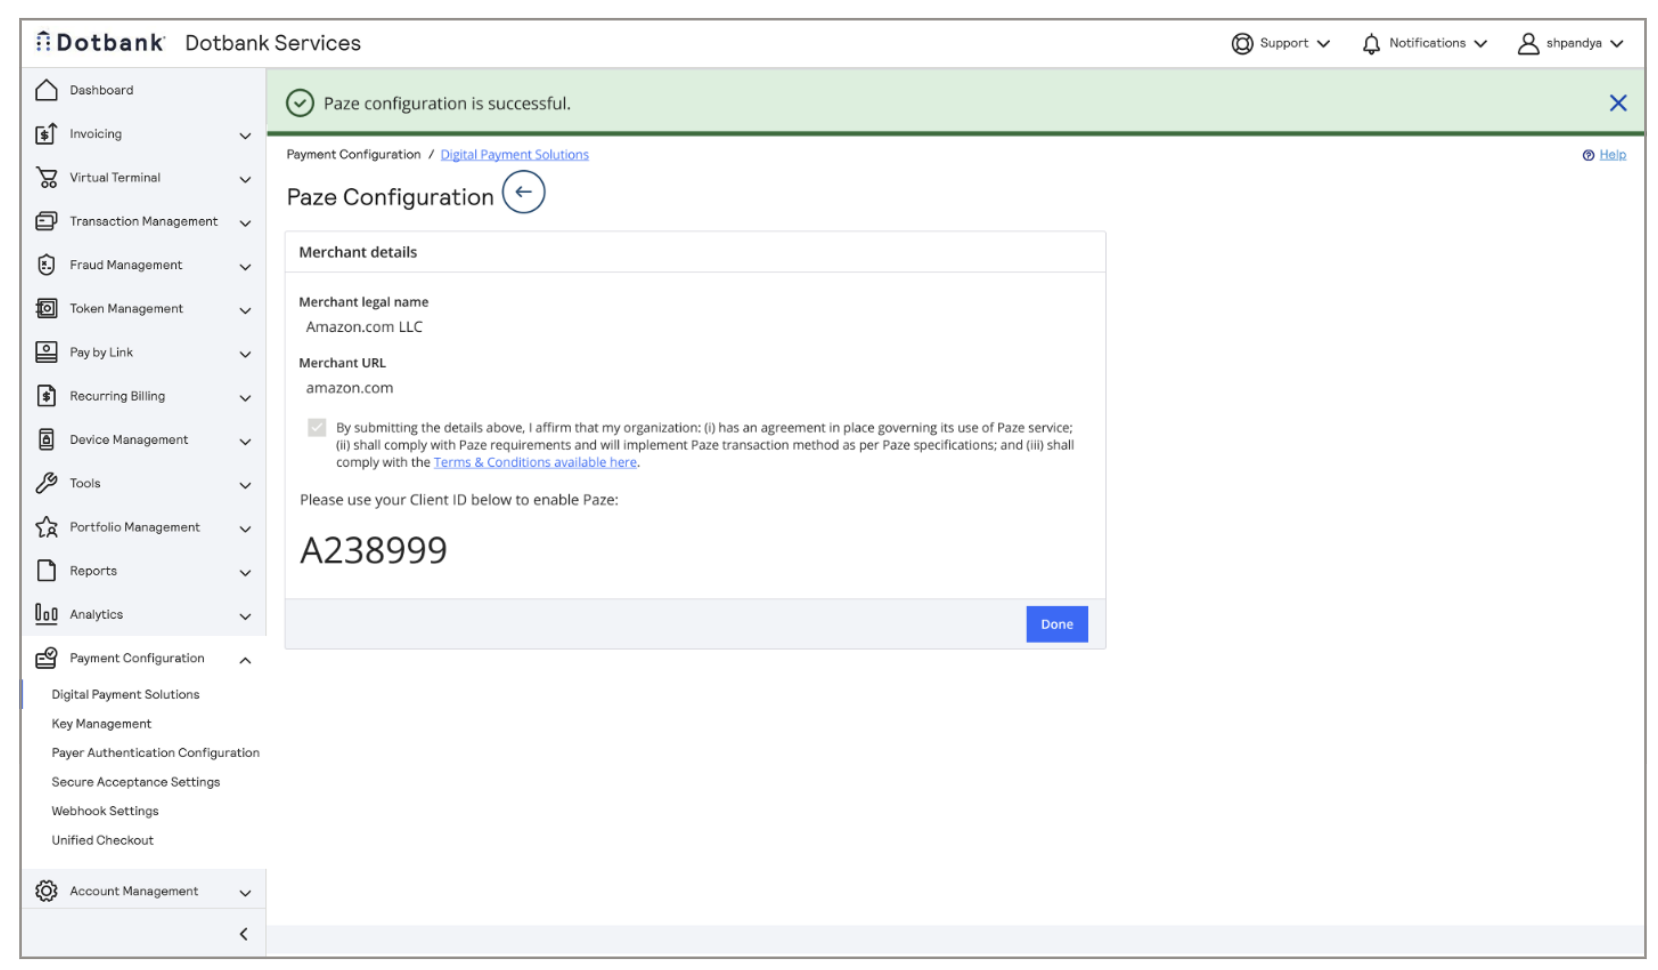Dismiss the Paze success notification banner

(1617, 103)
